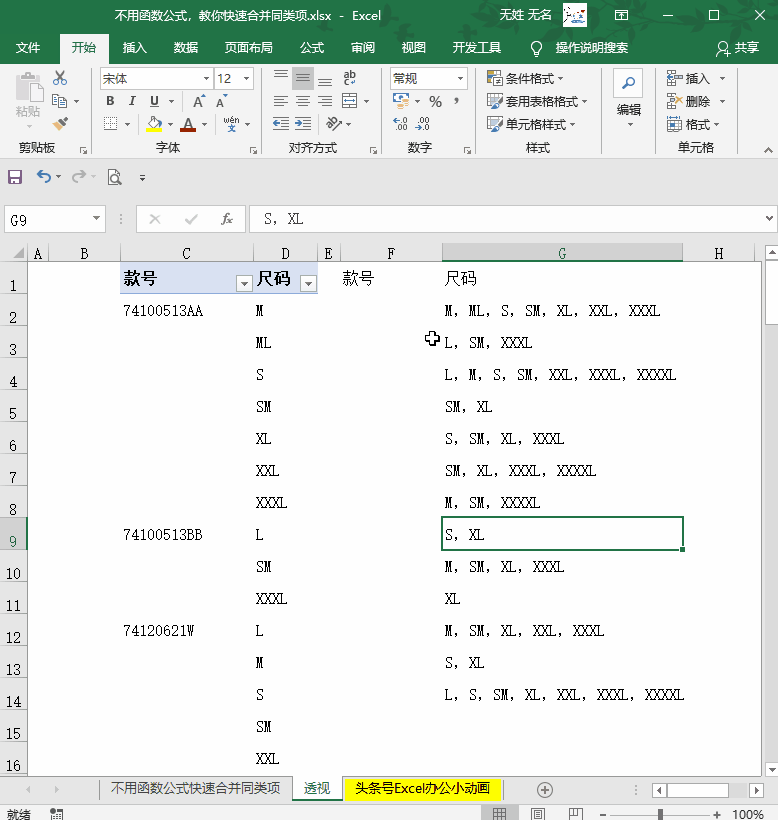Apply red font color A
778x820 pixels.
(188, 124)
